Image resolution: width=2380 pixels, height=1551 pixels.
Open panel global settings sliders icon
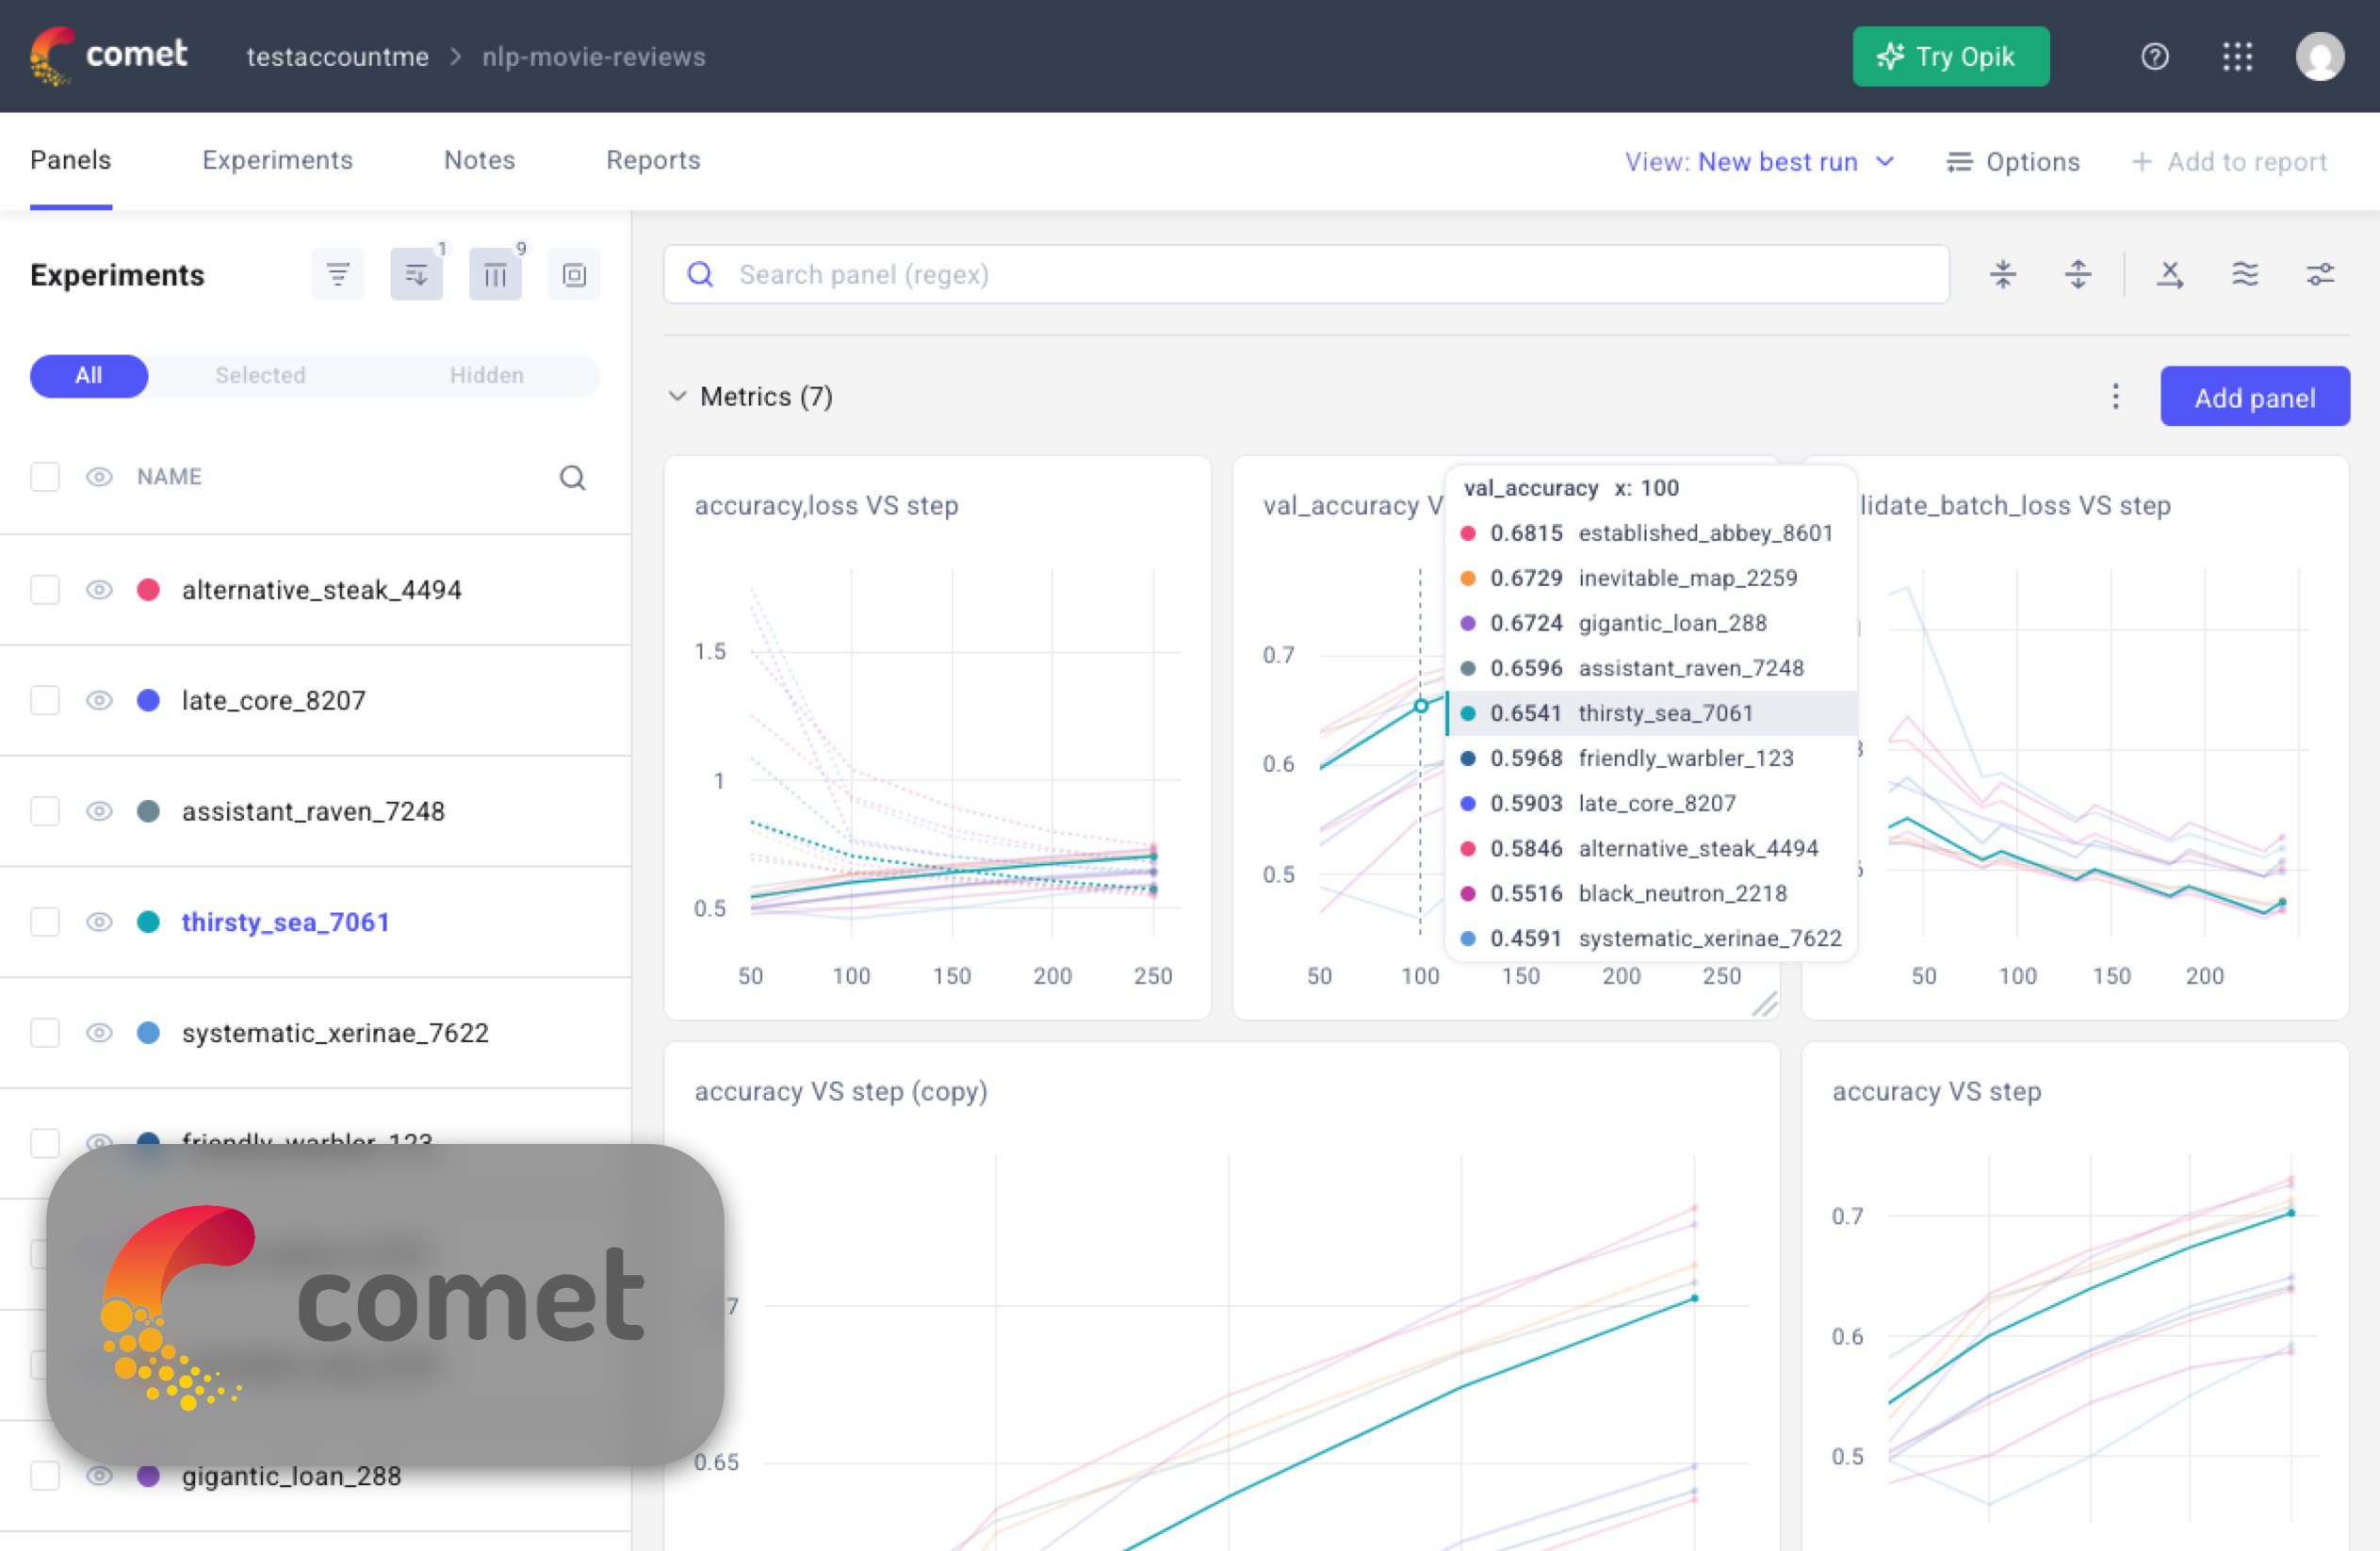pos(2320,274)
